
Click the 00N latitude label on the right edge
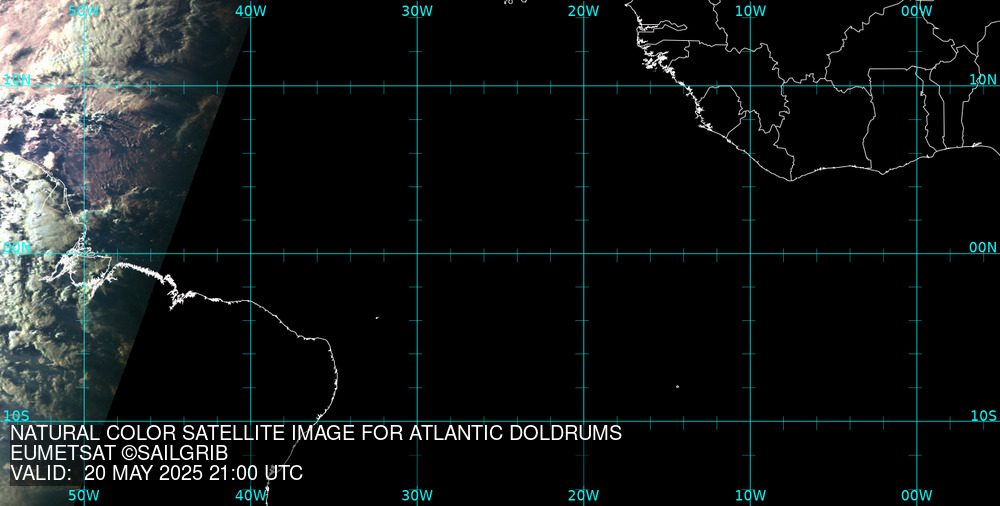click(983, 248)
